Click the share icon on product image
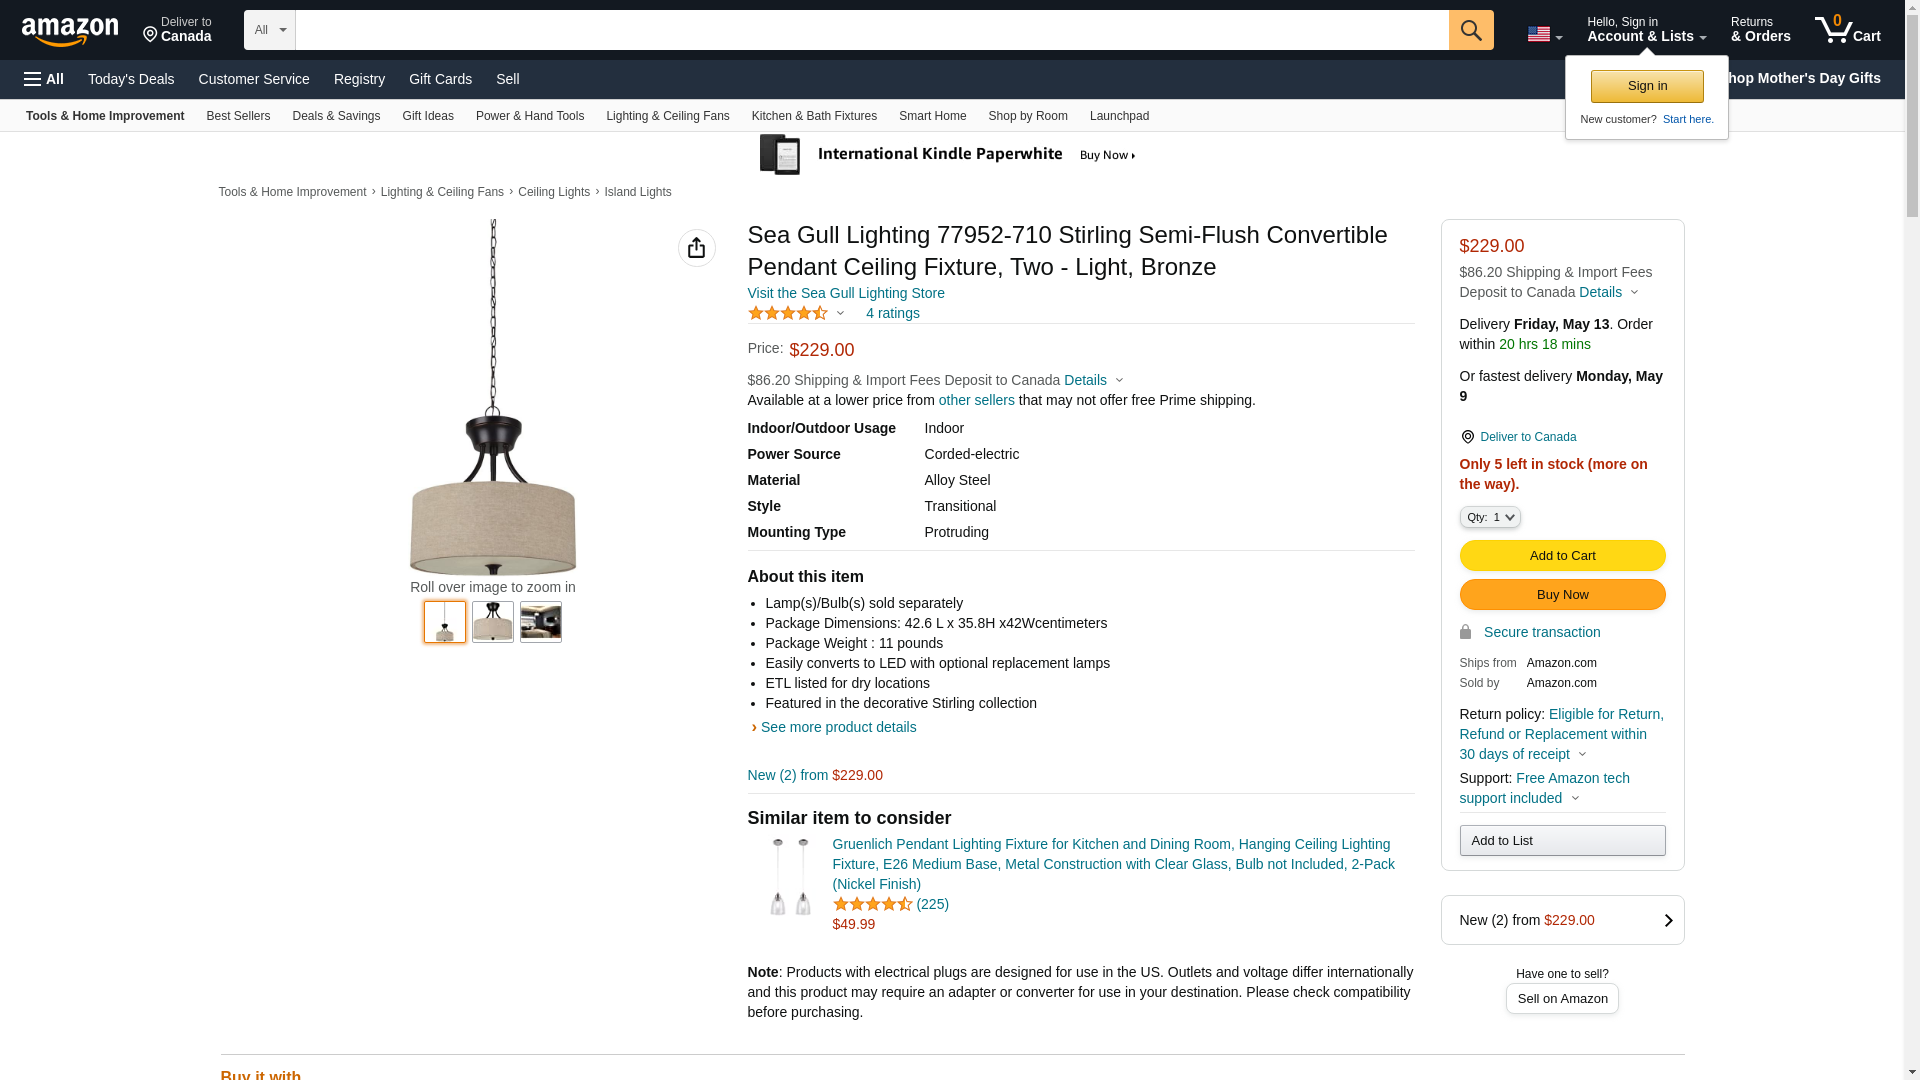This screenshot has width=1920, height=1080. pos(696,248)
